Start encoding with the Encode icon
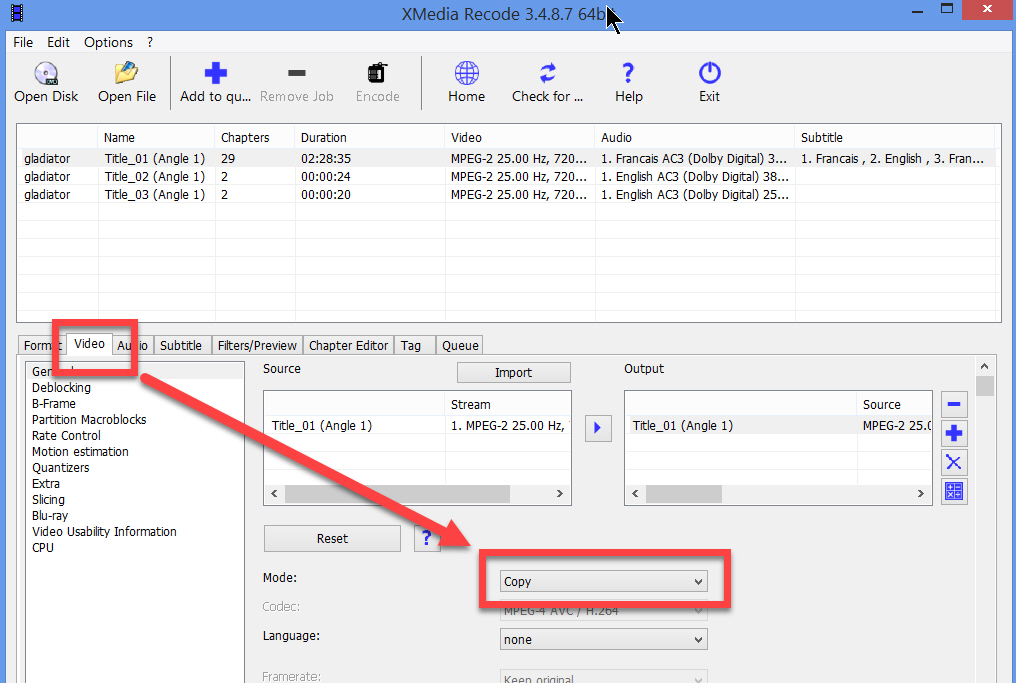Viewport: 1016px width, 683px height. tap(378, 83)
